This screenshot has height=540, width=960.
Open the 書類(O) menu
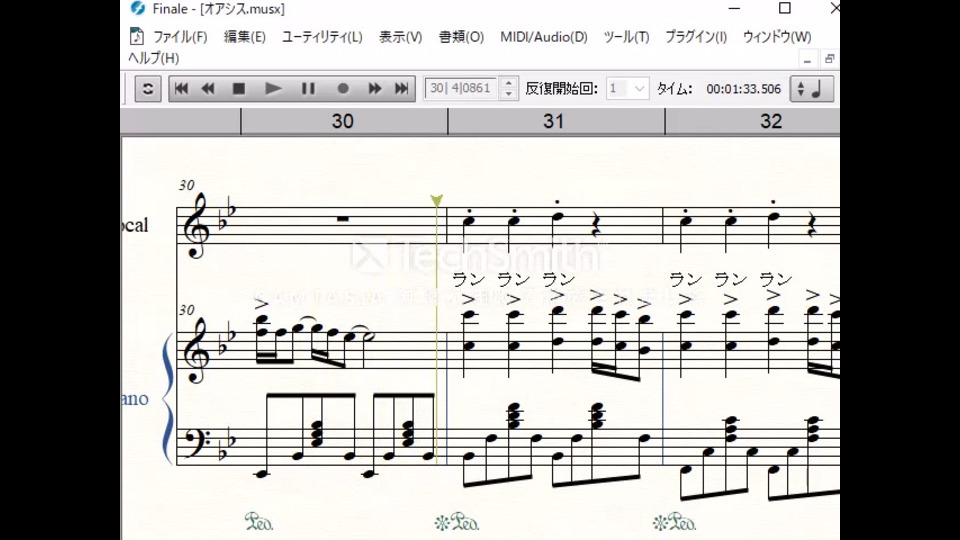[x=461, y=37]
